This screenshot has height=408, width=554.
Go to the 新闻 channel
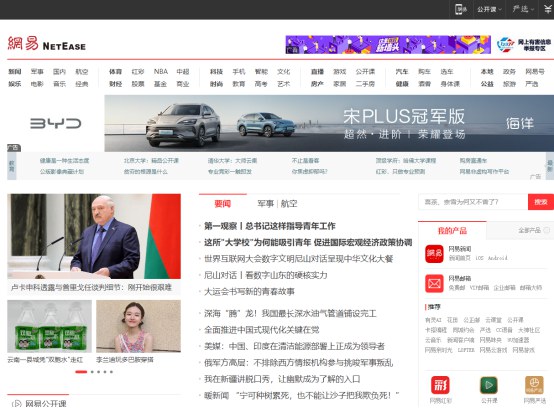pyautogui.click(x=14, y=72)
